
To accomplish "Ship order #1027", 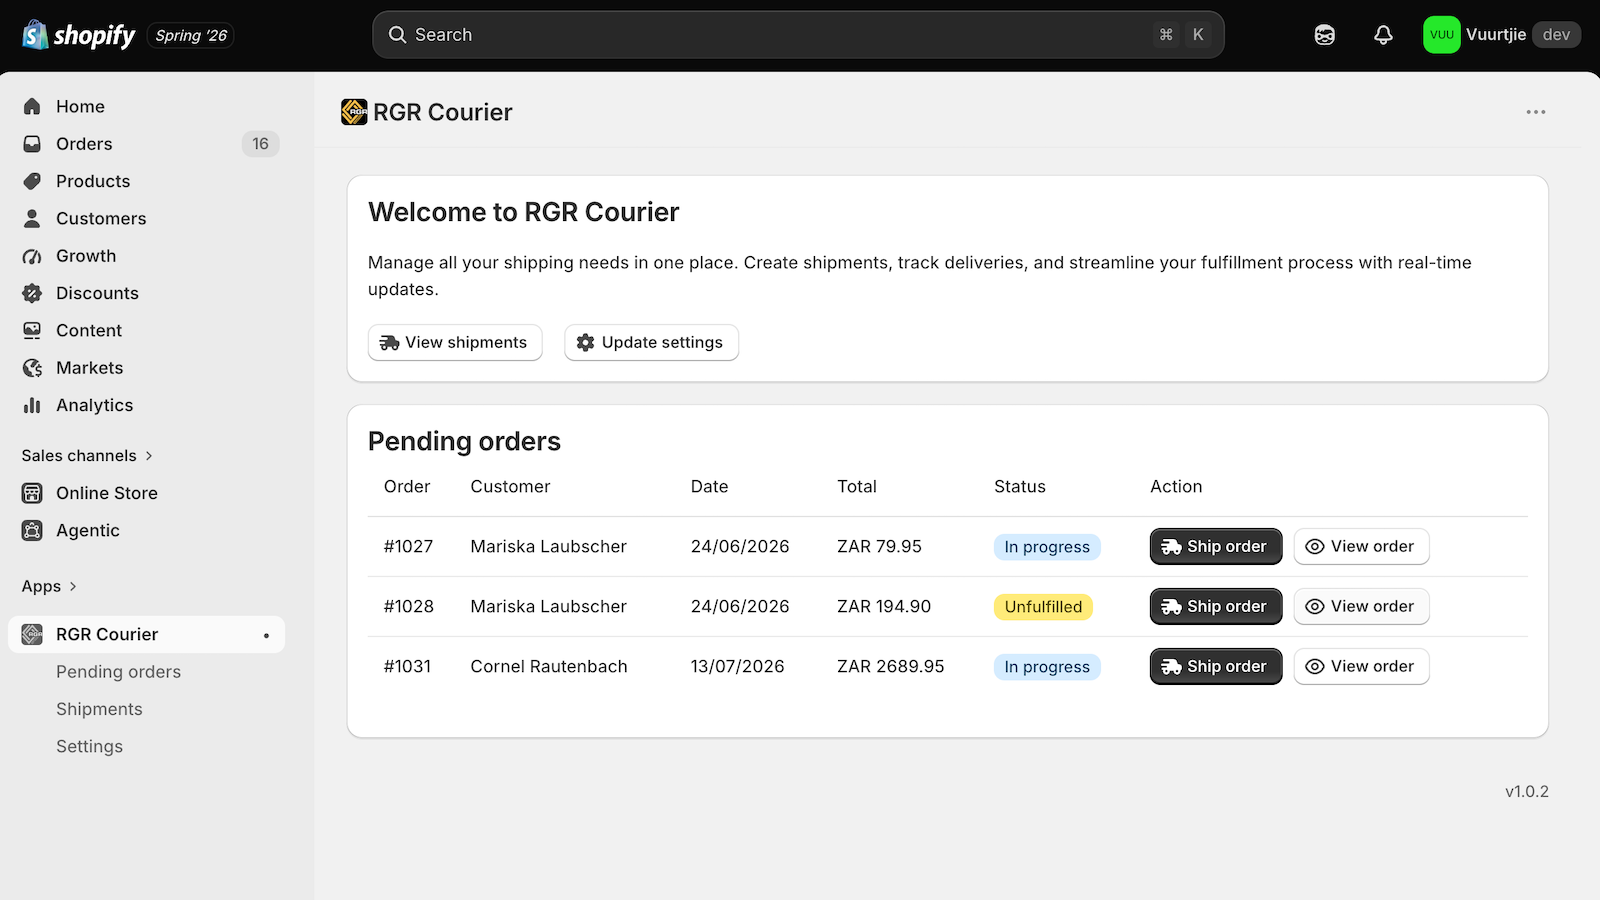I will point(1216,547).
